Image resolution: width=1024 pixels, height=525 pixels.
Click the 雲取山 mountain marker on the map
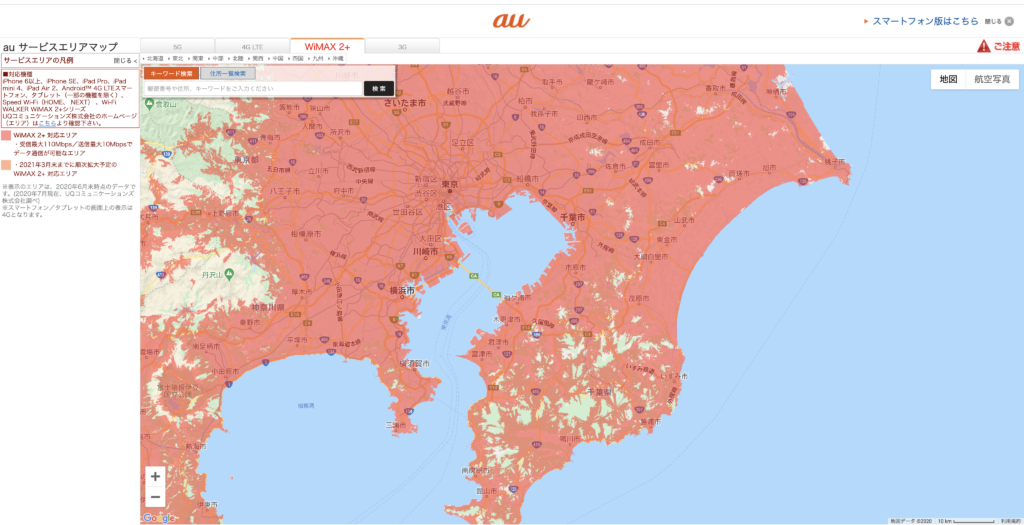coord(150,103)
